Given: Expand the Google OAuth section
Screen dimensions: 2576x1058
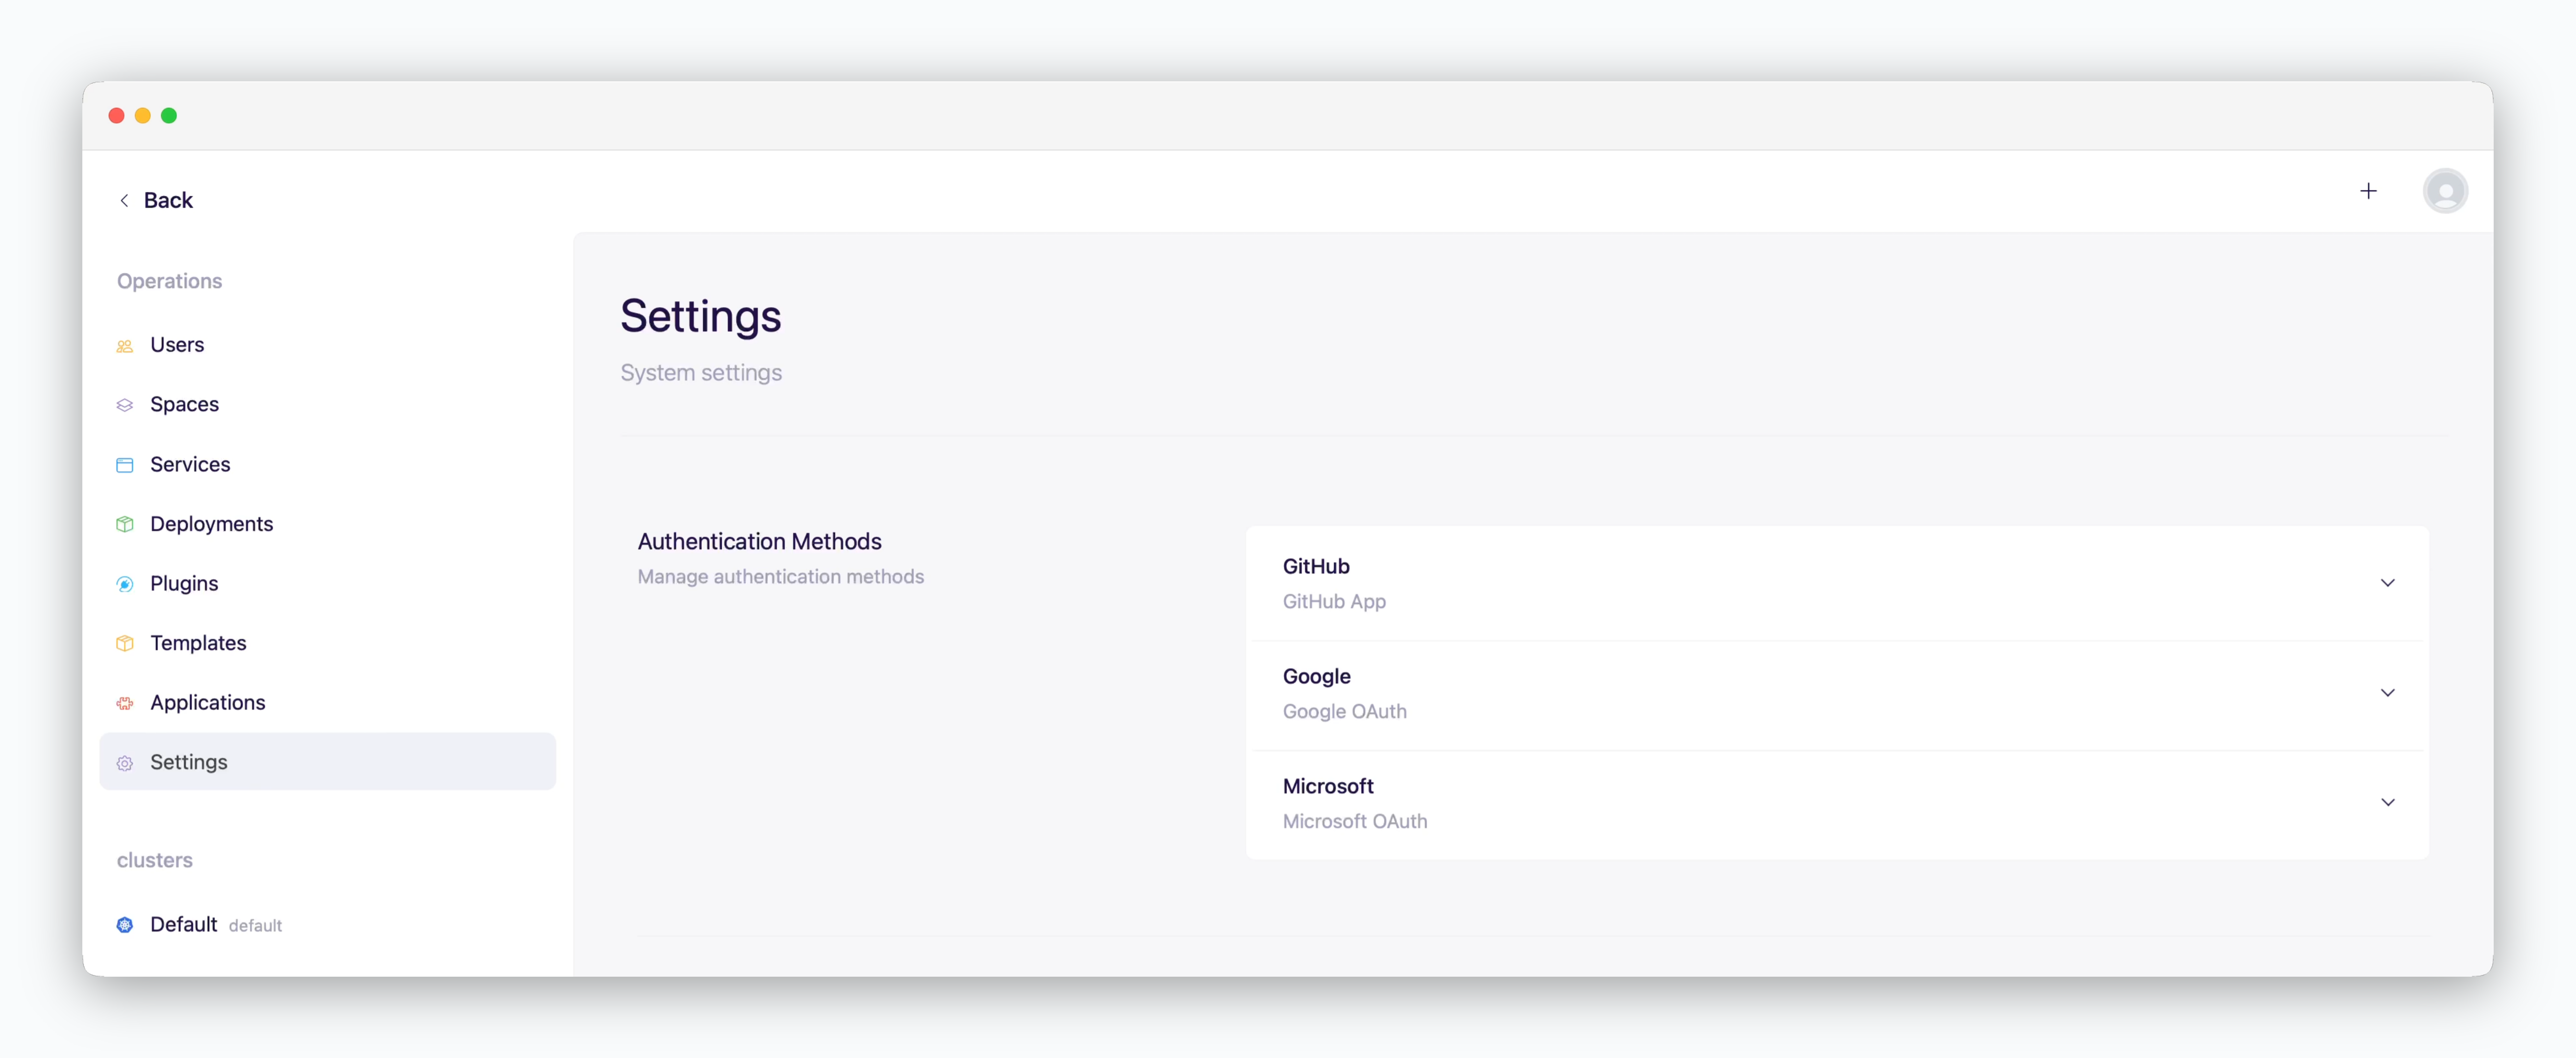Looking at the screenshot, I should click(2387, 693).
